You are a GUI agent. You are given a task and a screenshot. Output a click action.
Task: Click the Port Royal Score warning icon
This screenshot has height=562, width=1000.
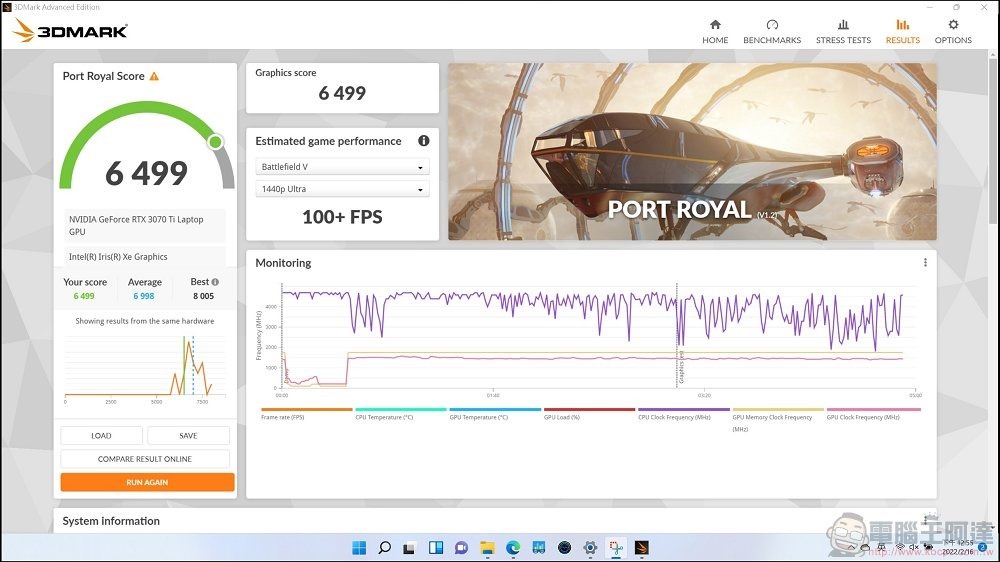pos(154,76)
